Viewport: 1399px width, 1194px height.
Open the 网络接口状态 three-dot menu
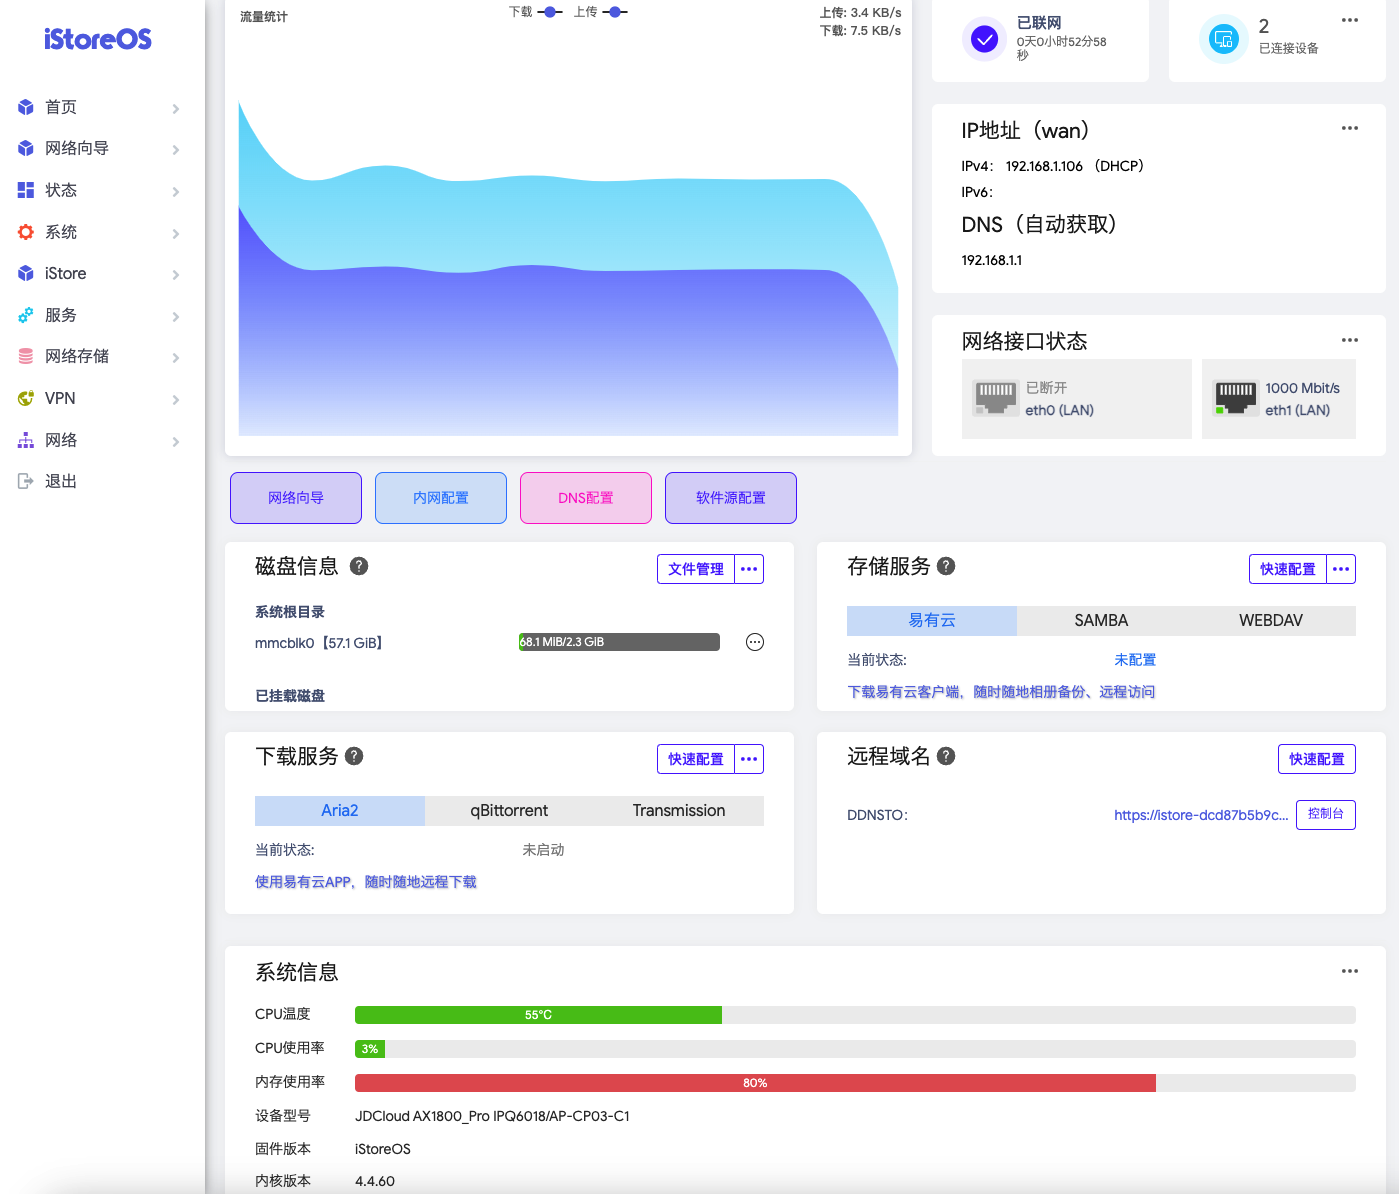(1350, 340)
